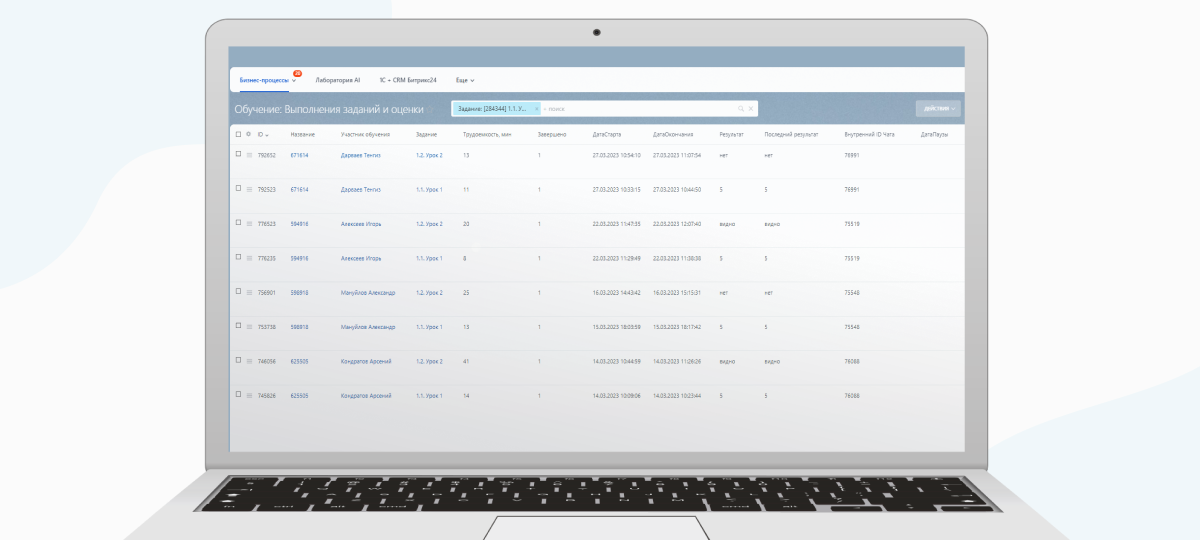The width and height of the screenshot is (1200, 540).
Task: Open the 1С + CRM Битрикс24 tab
Action: click(408, 79)
